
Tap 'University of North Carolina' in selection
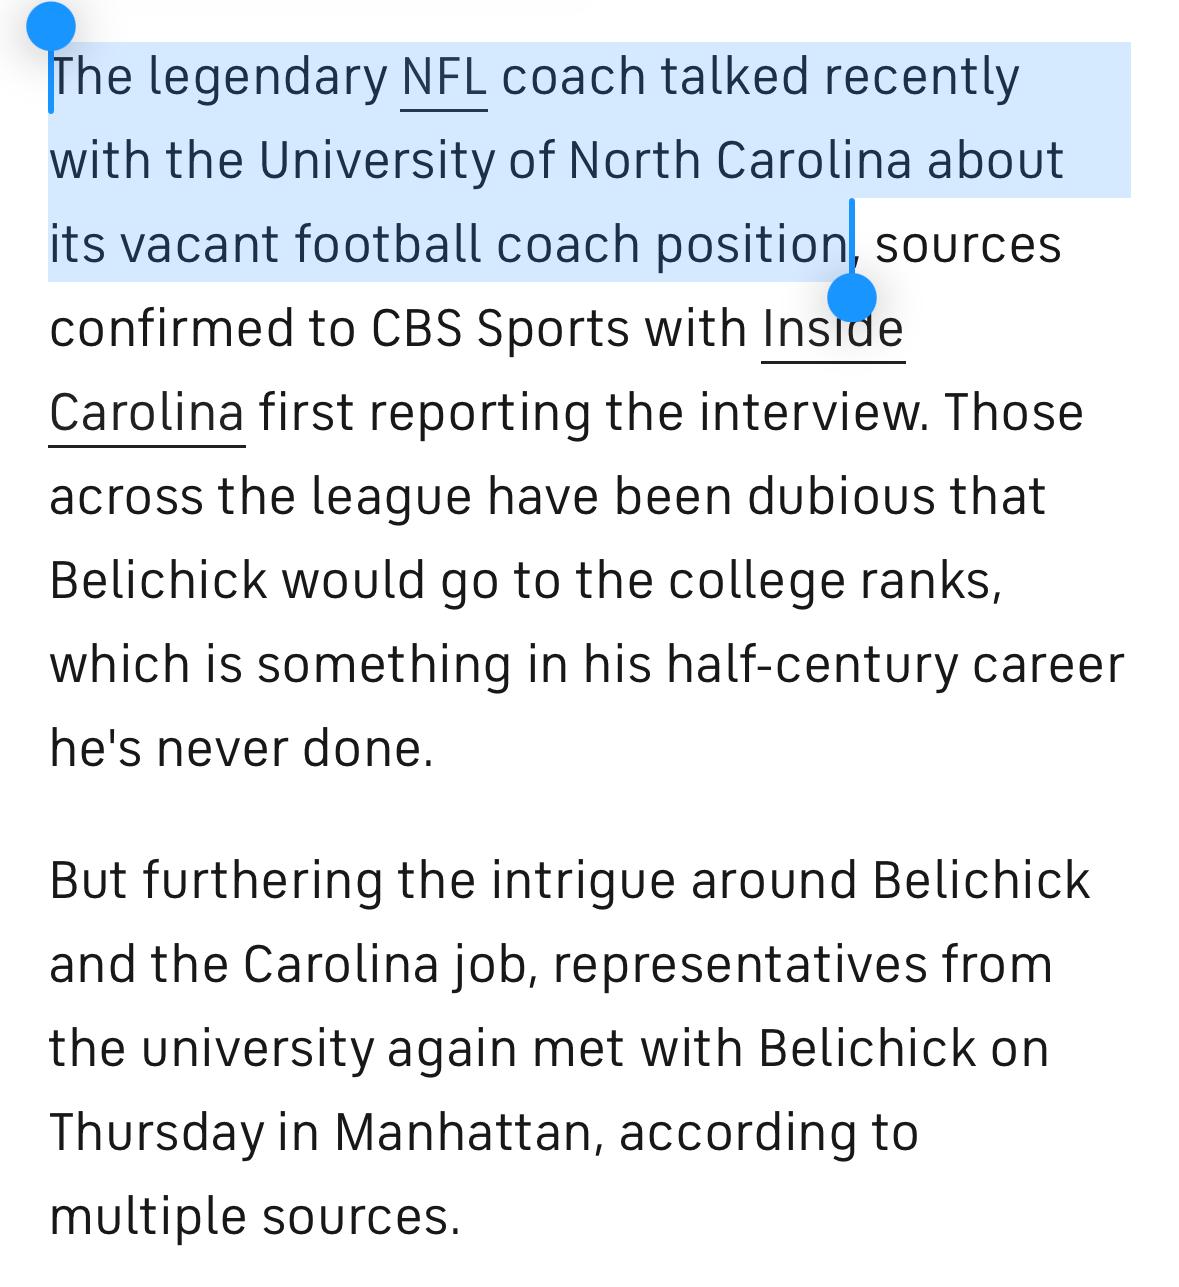tap(585, 162)
